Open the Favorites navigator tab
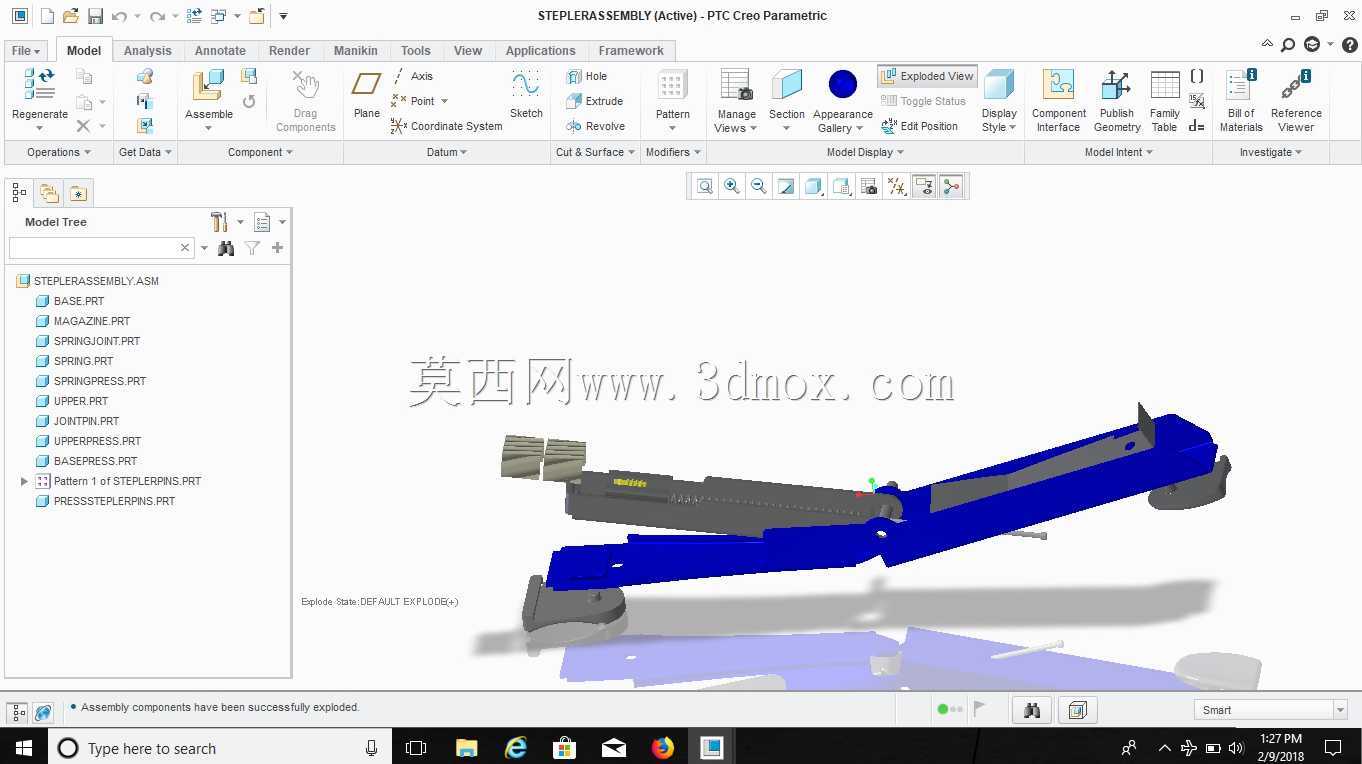This screenshot has width=1362, height=764. (78, 194)
